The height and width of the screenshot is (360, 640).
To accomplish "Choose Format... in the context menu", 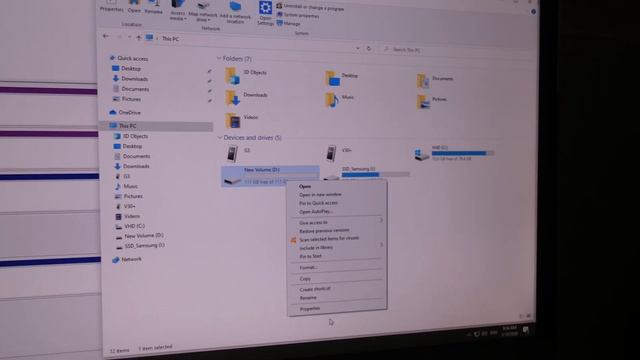I will 309,268.
